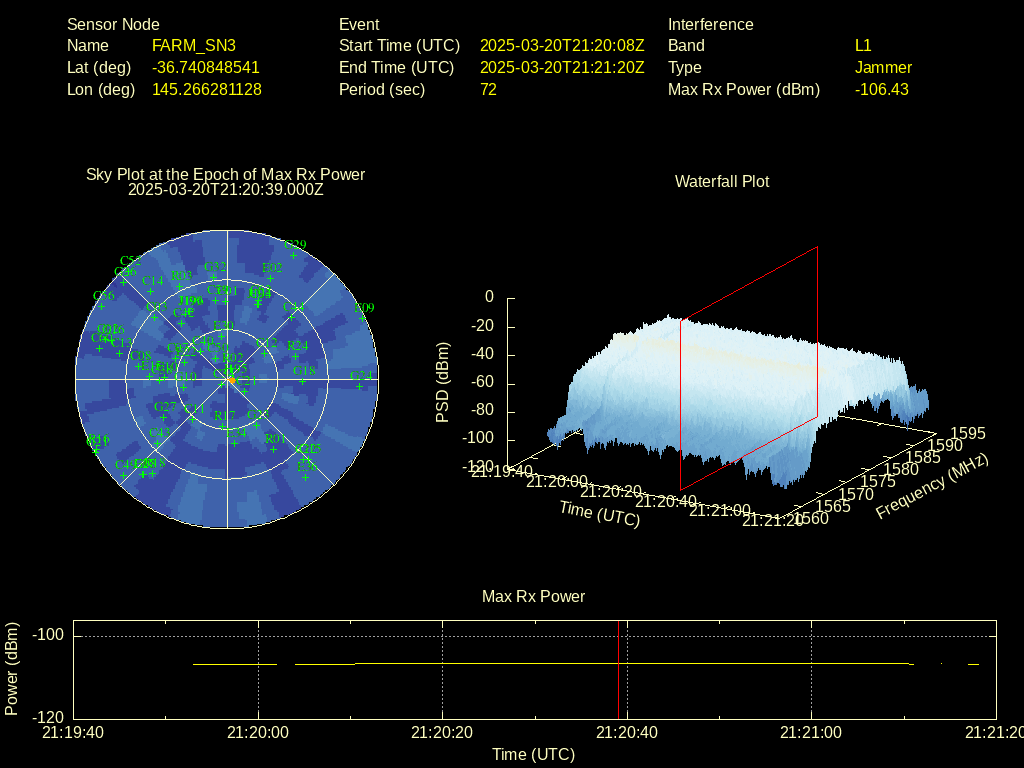Select the R24 satellite marker

click(x=297, y=355)
